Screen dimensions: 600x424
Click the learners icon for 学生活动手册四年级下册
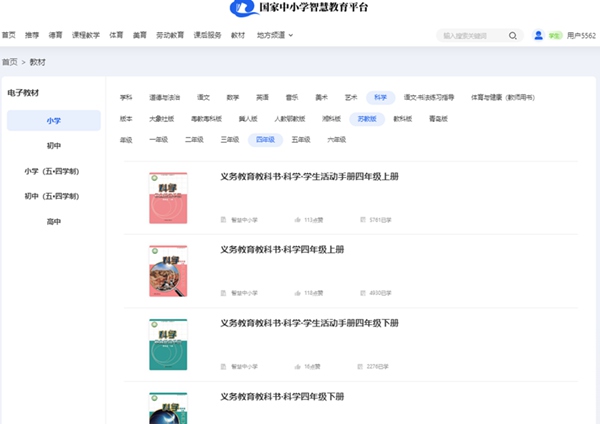point(360,367)
